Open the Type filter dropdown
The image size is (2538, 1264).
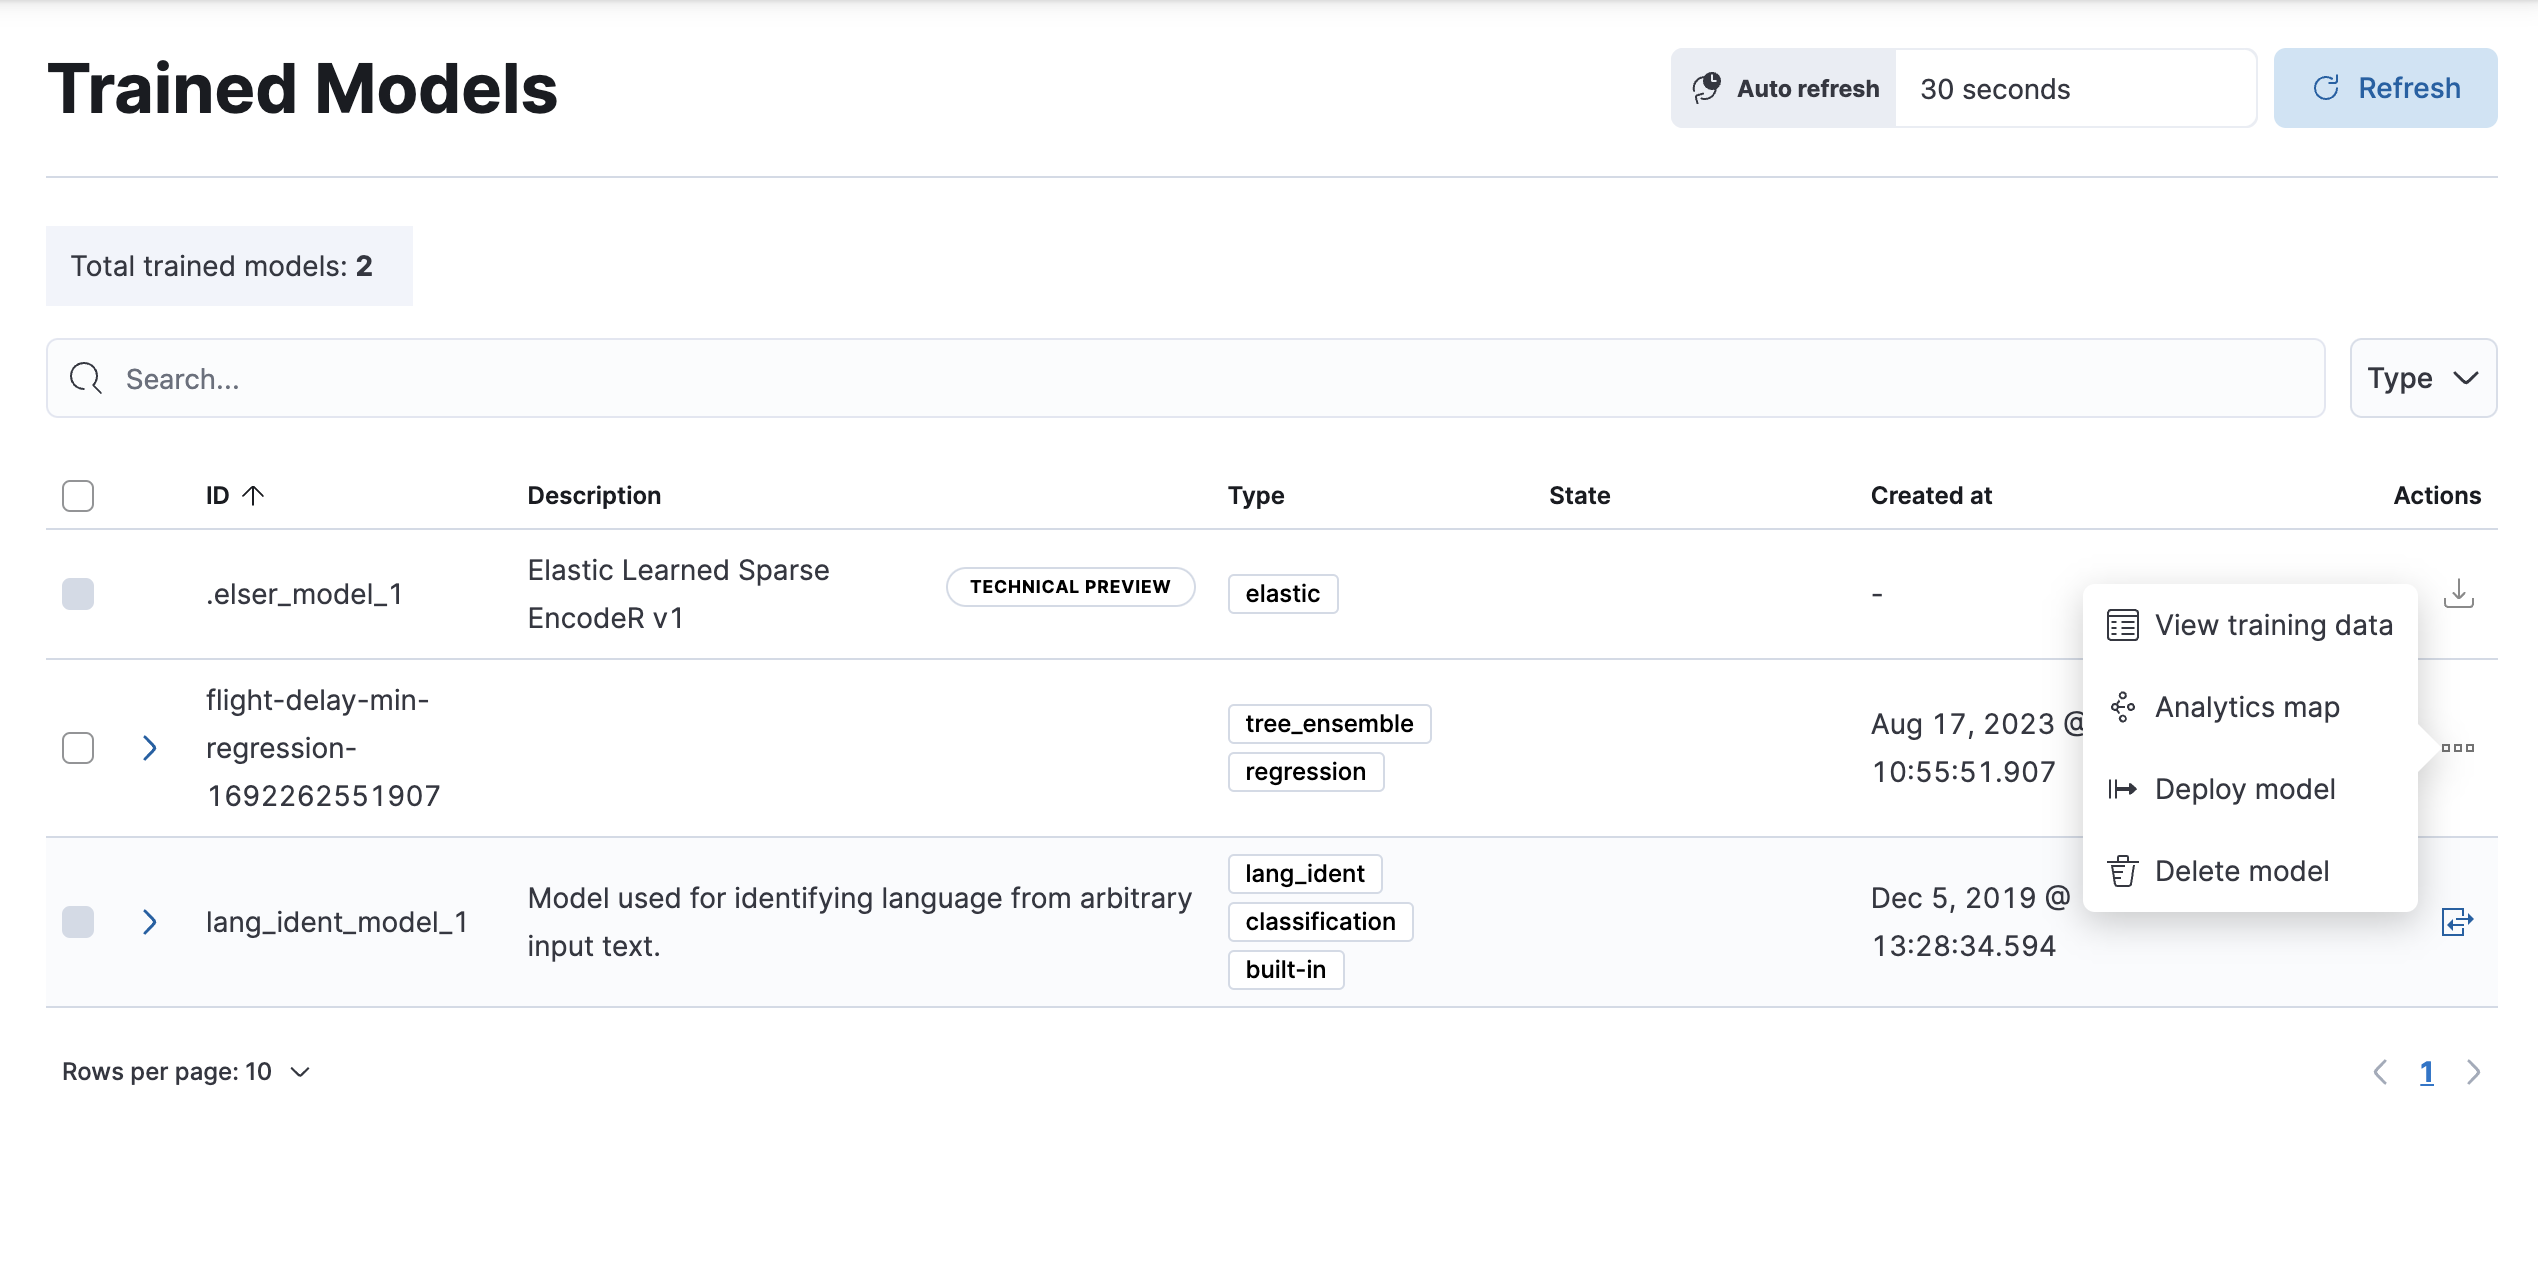coord(2422,378)
